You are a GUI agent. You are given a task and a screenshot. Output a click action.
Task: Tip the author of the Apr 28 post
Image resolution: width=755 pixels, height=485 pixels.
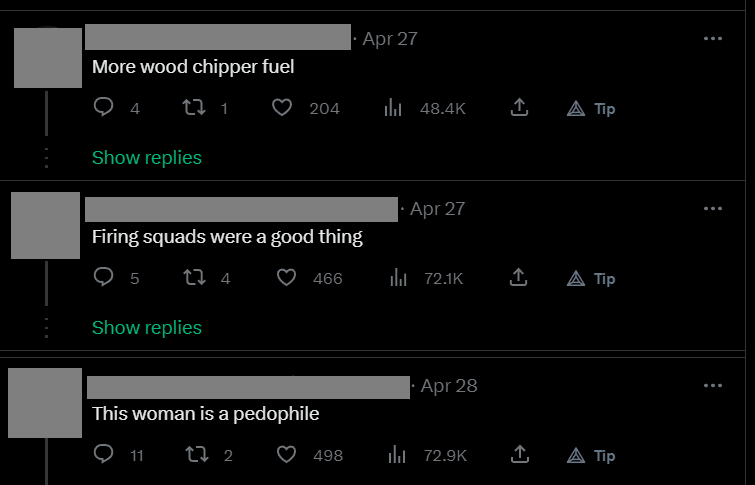click(591, 456)
